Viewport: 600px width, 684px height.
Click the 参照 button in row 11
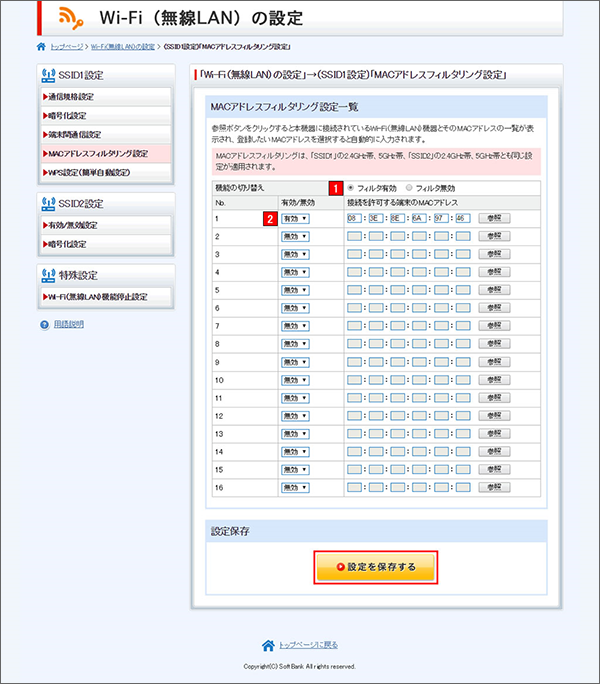pyautogui.click(x=494, y=397)
